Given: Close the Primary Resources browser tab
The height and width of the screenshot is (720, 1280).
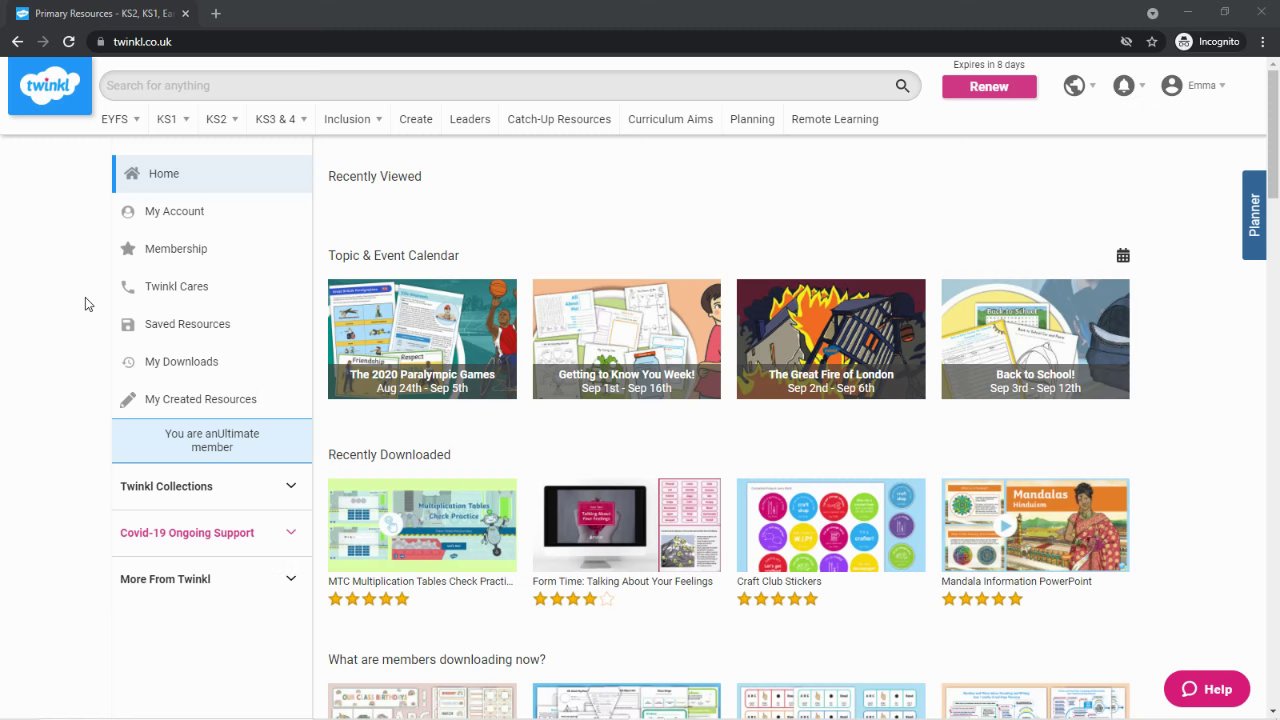Looking at the screenshot, I should click(185, 14).
